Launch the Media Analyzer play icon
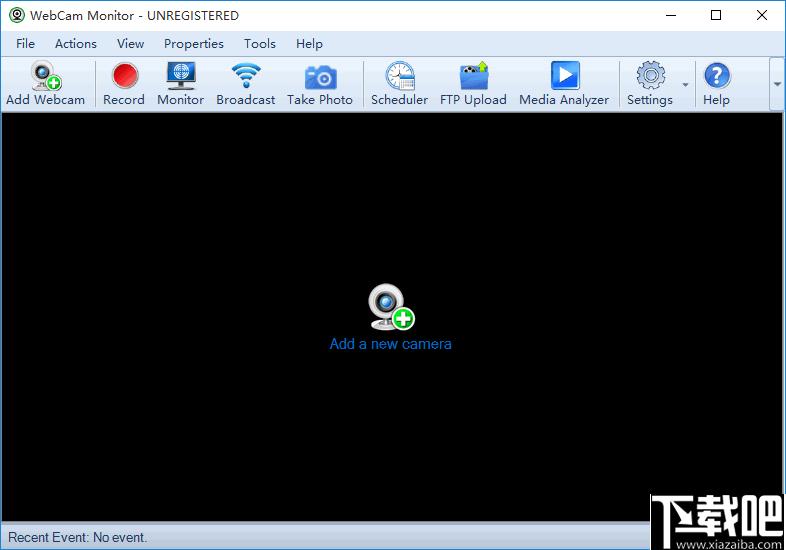The height and width of the screenshot is (550, 786). pyautogui.click(x=564, y=76)
